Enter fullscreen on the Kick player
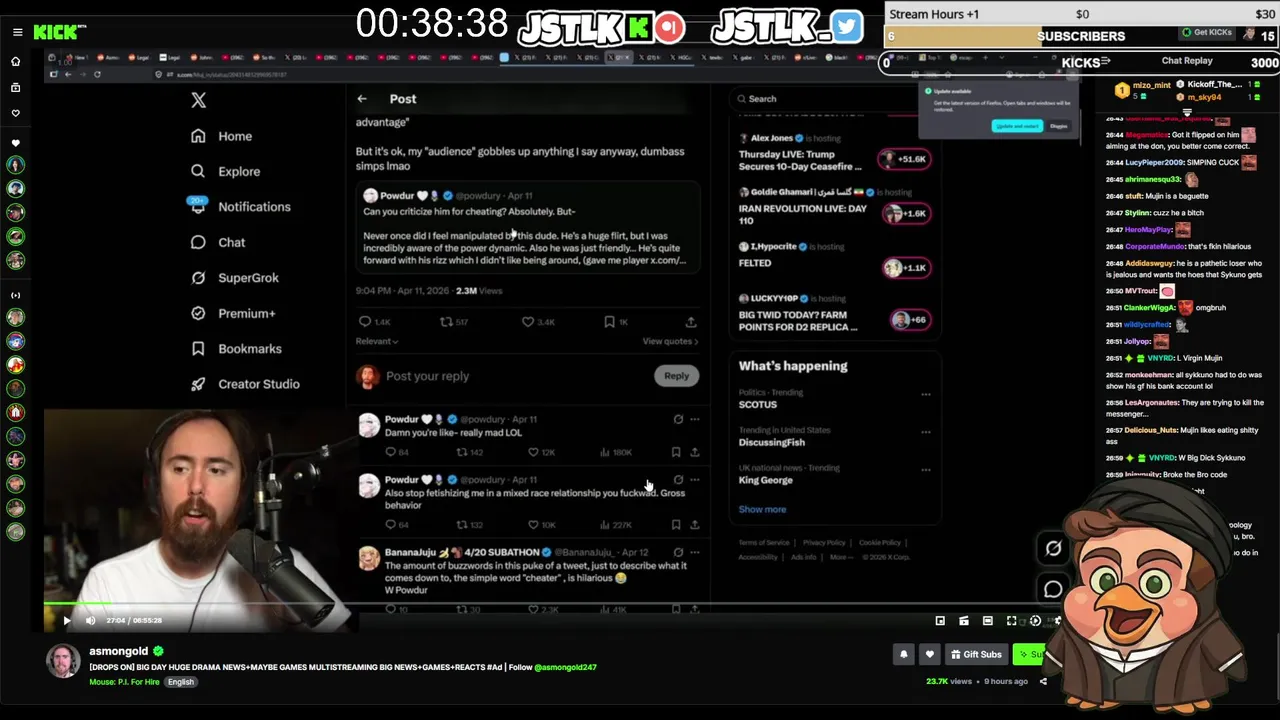Image resolution: width=1280 pixels, height=720 pixels. [1011, 621]
